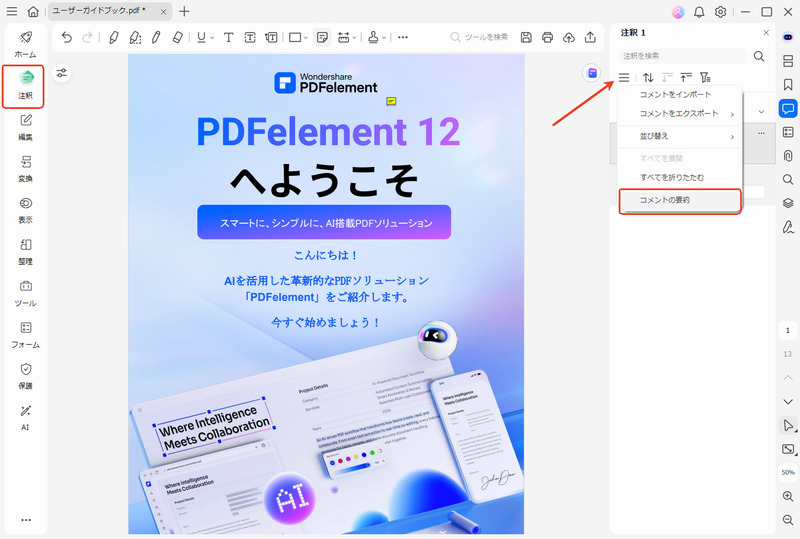The image size is (800, 539).
Task: Open the more tools ellipsis in toolbar
Action: pos(403,37)
